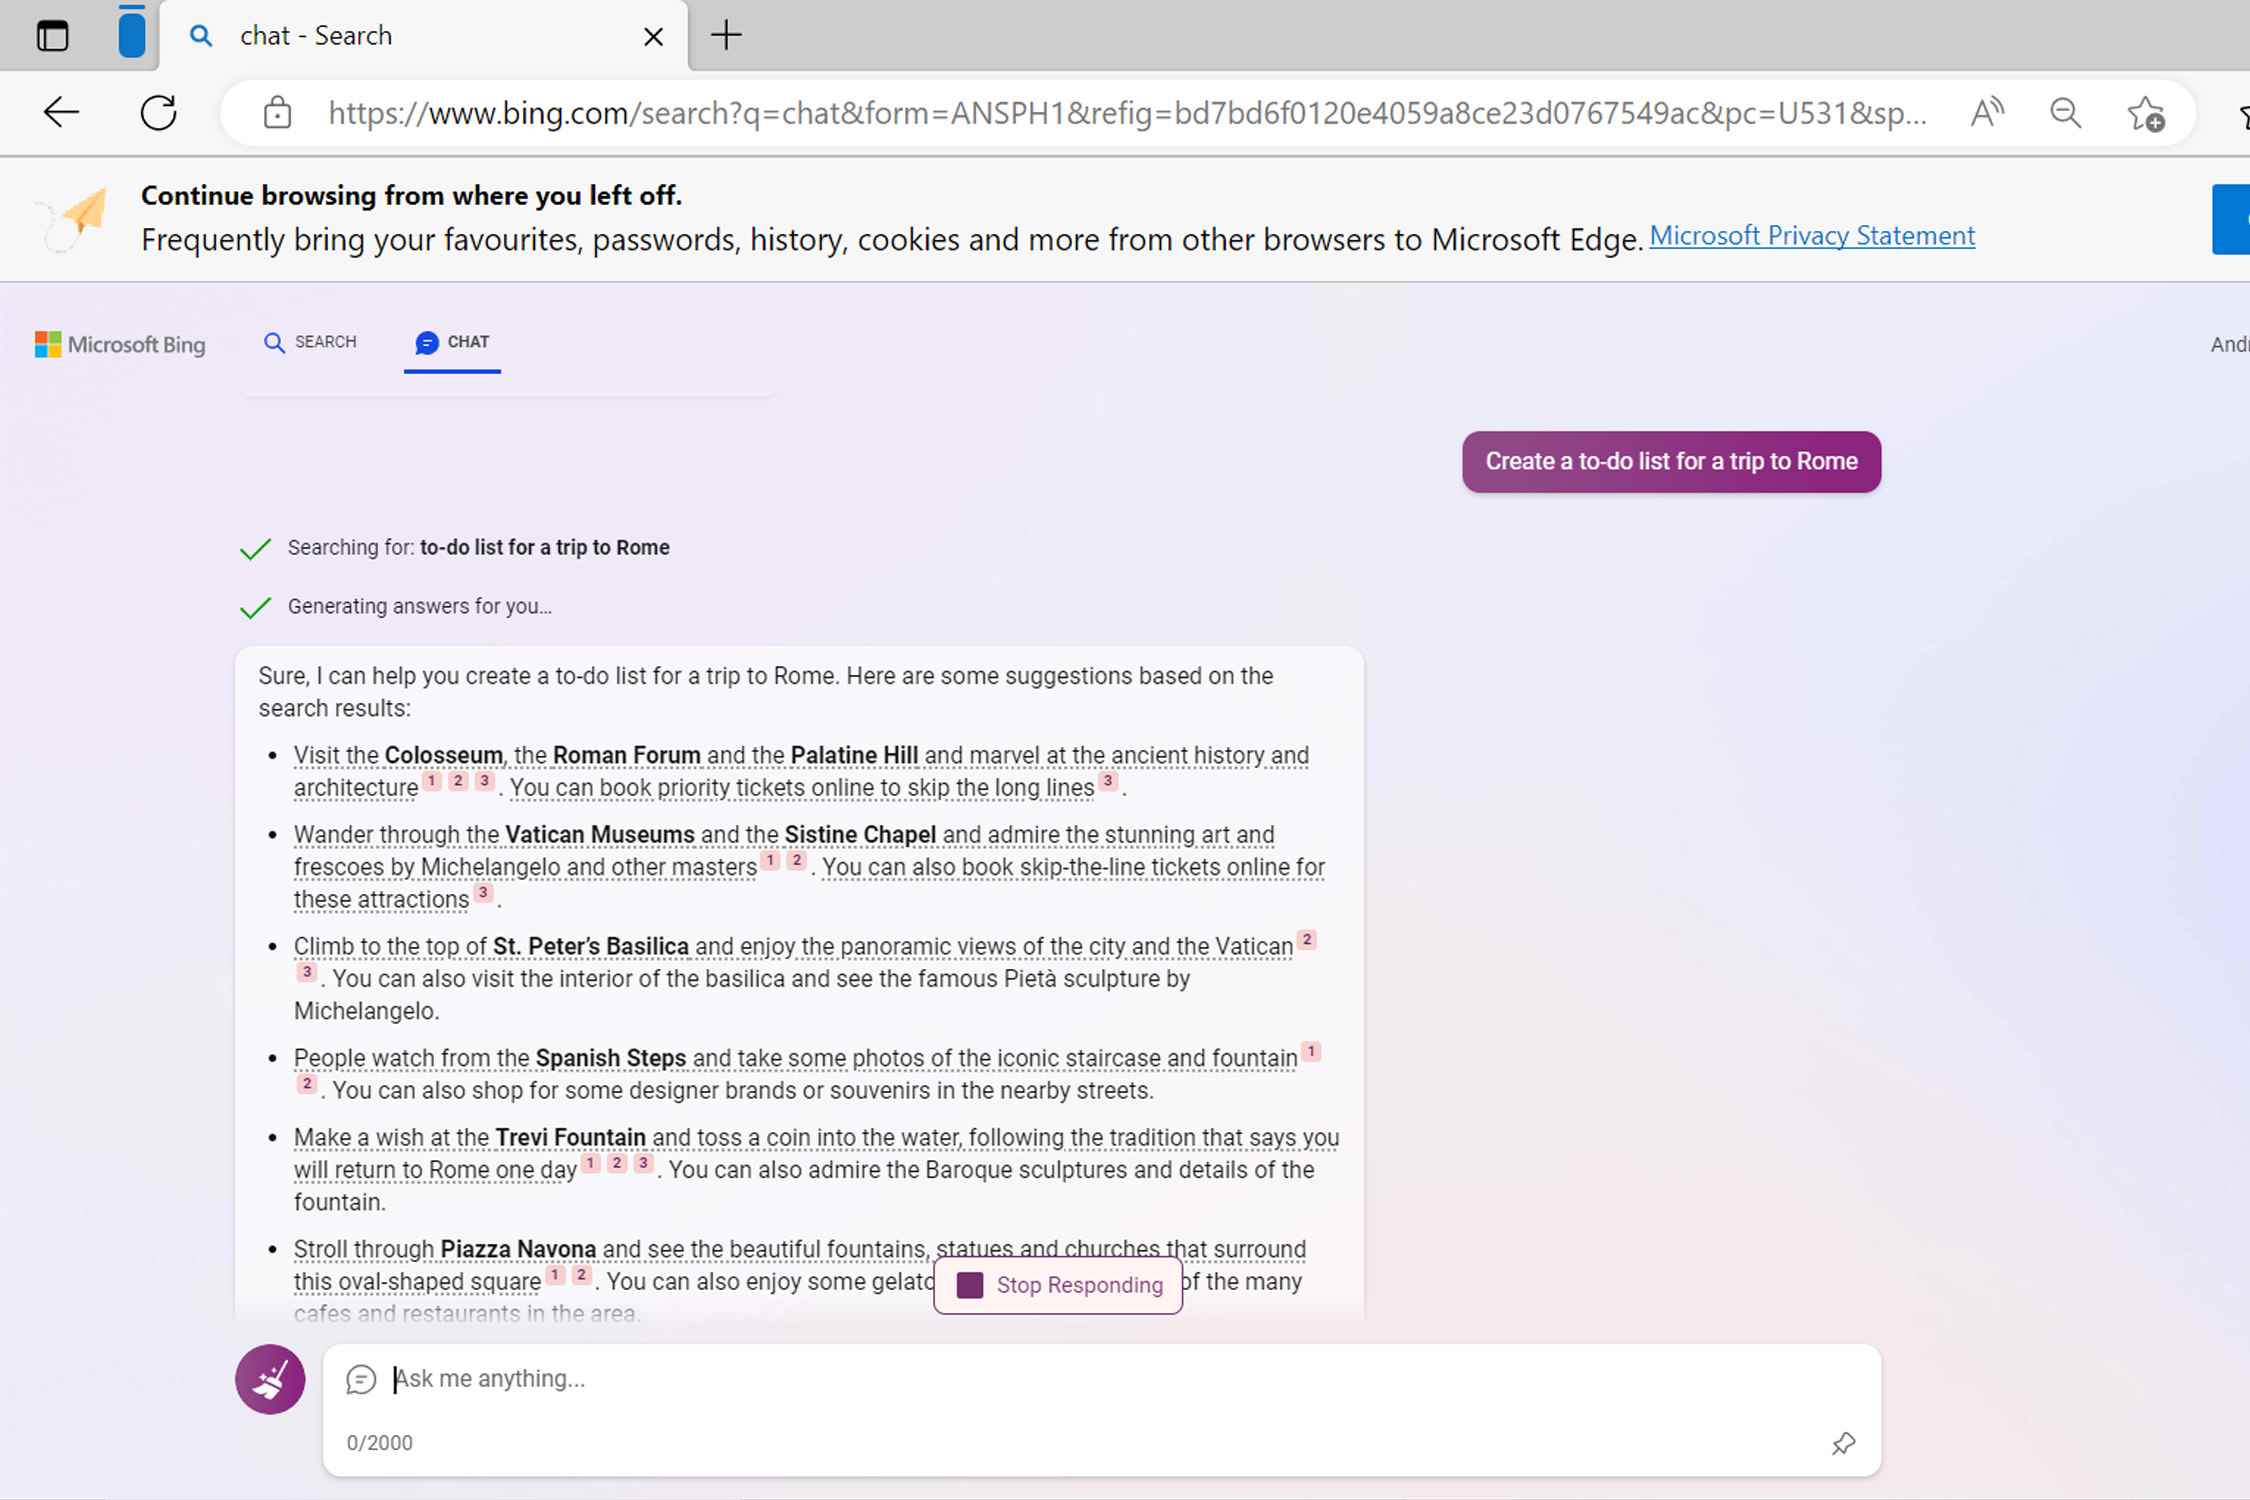
Task: Click the chat bubble icon in input box
Action: tap(361, 1379)
